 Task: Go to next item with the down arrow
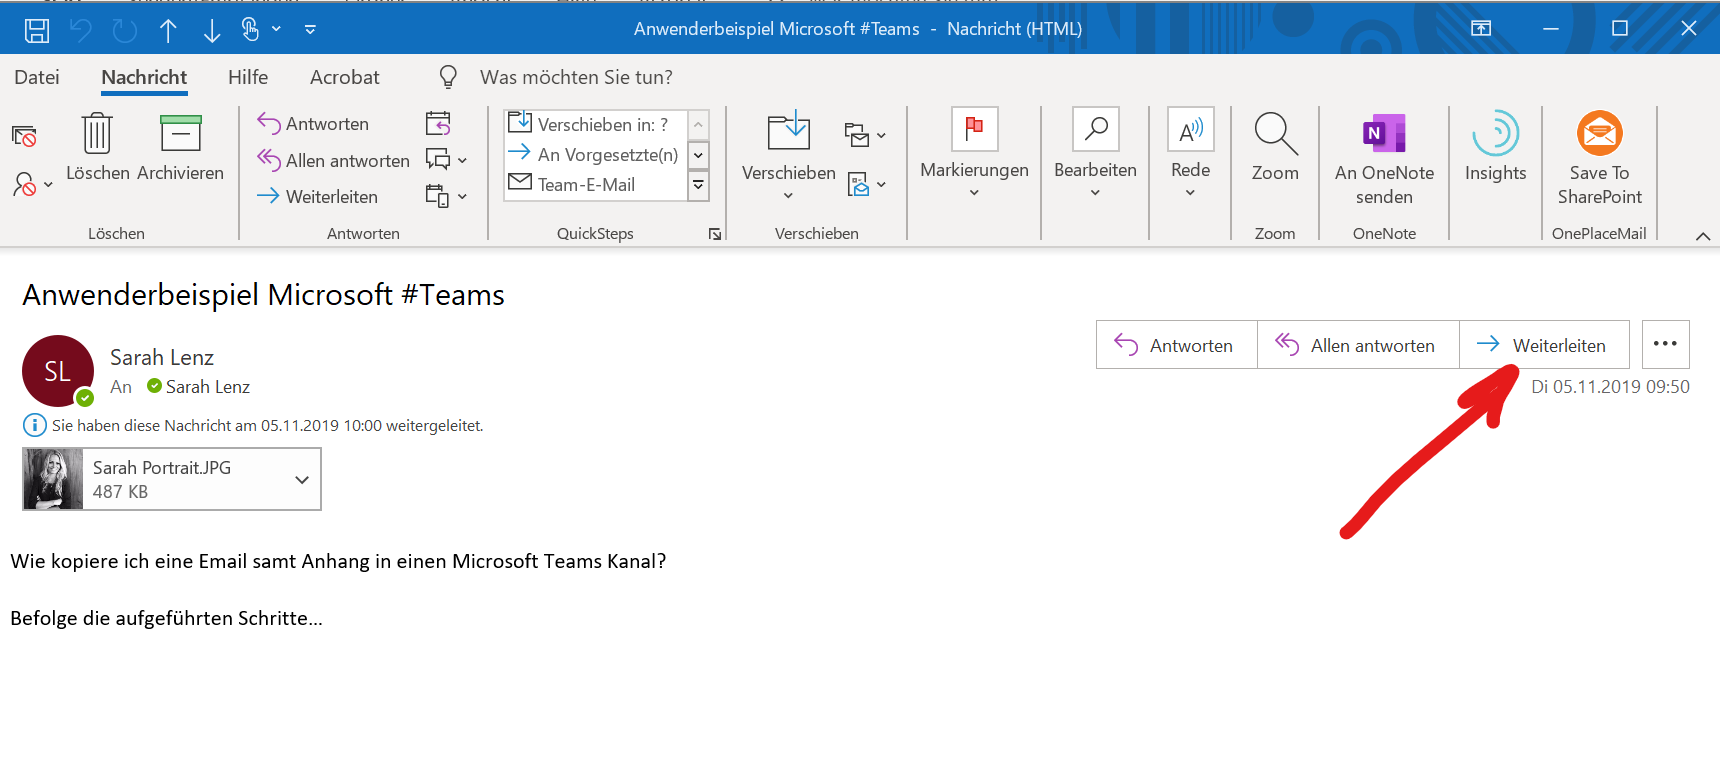(x=212, y=30)
